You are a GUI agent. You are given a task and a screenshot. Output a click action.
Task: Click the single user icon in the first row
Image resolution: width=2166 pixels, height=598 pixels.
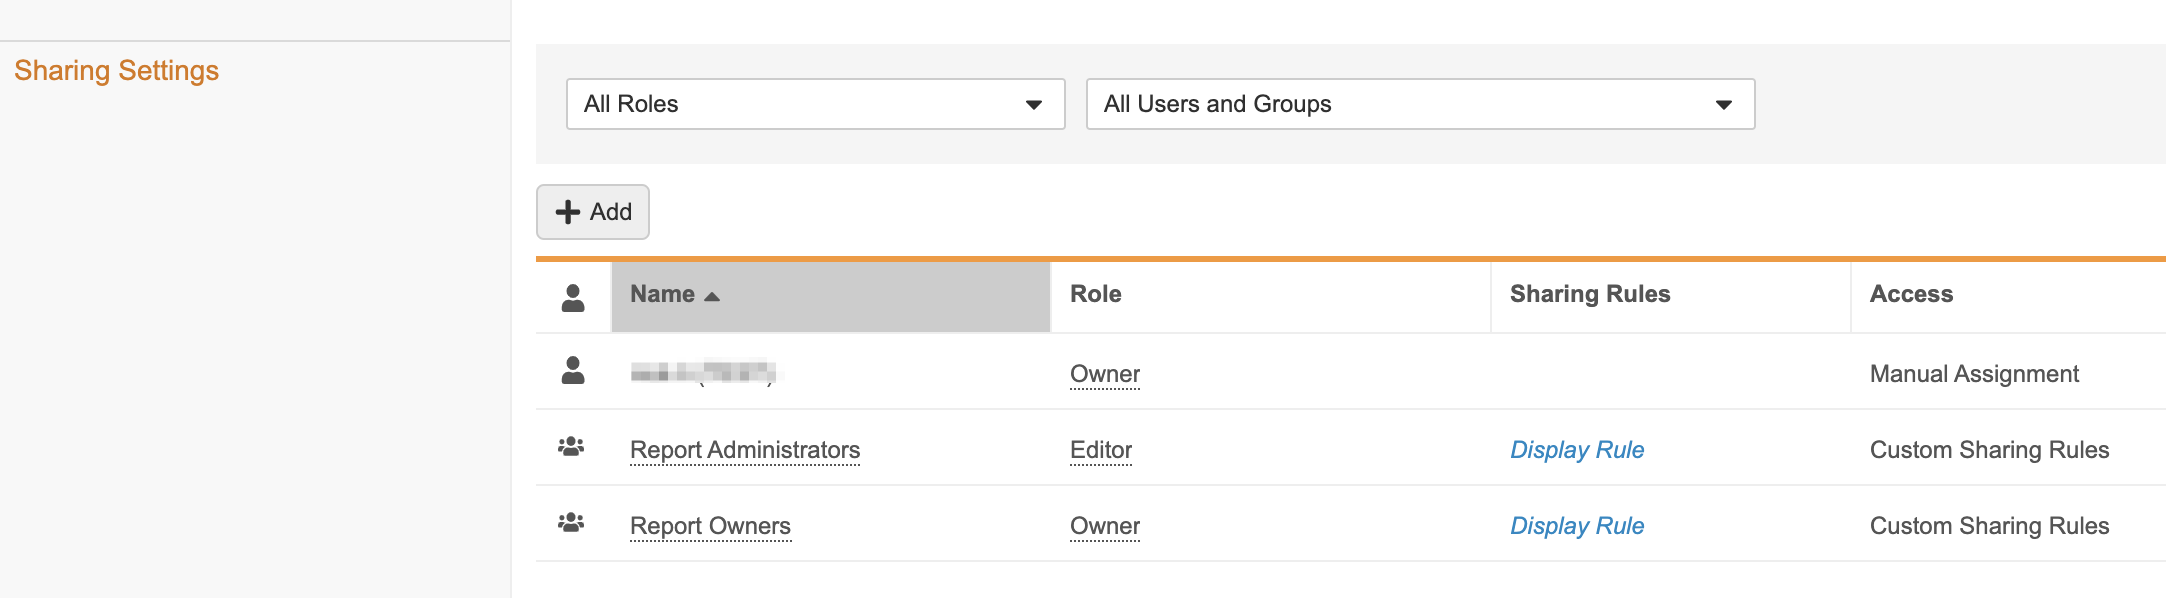tap(573, 371)
